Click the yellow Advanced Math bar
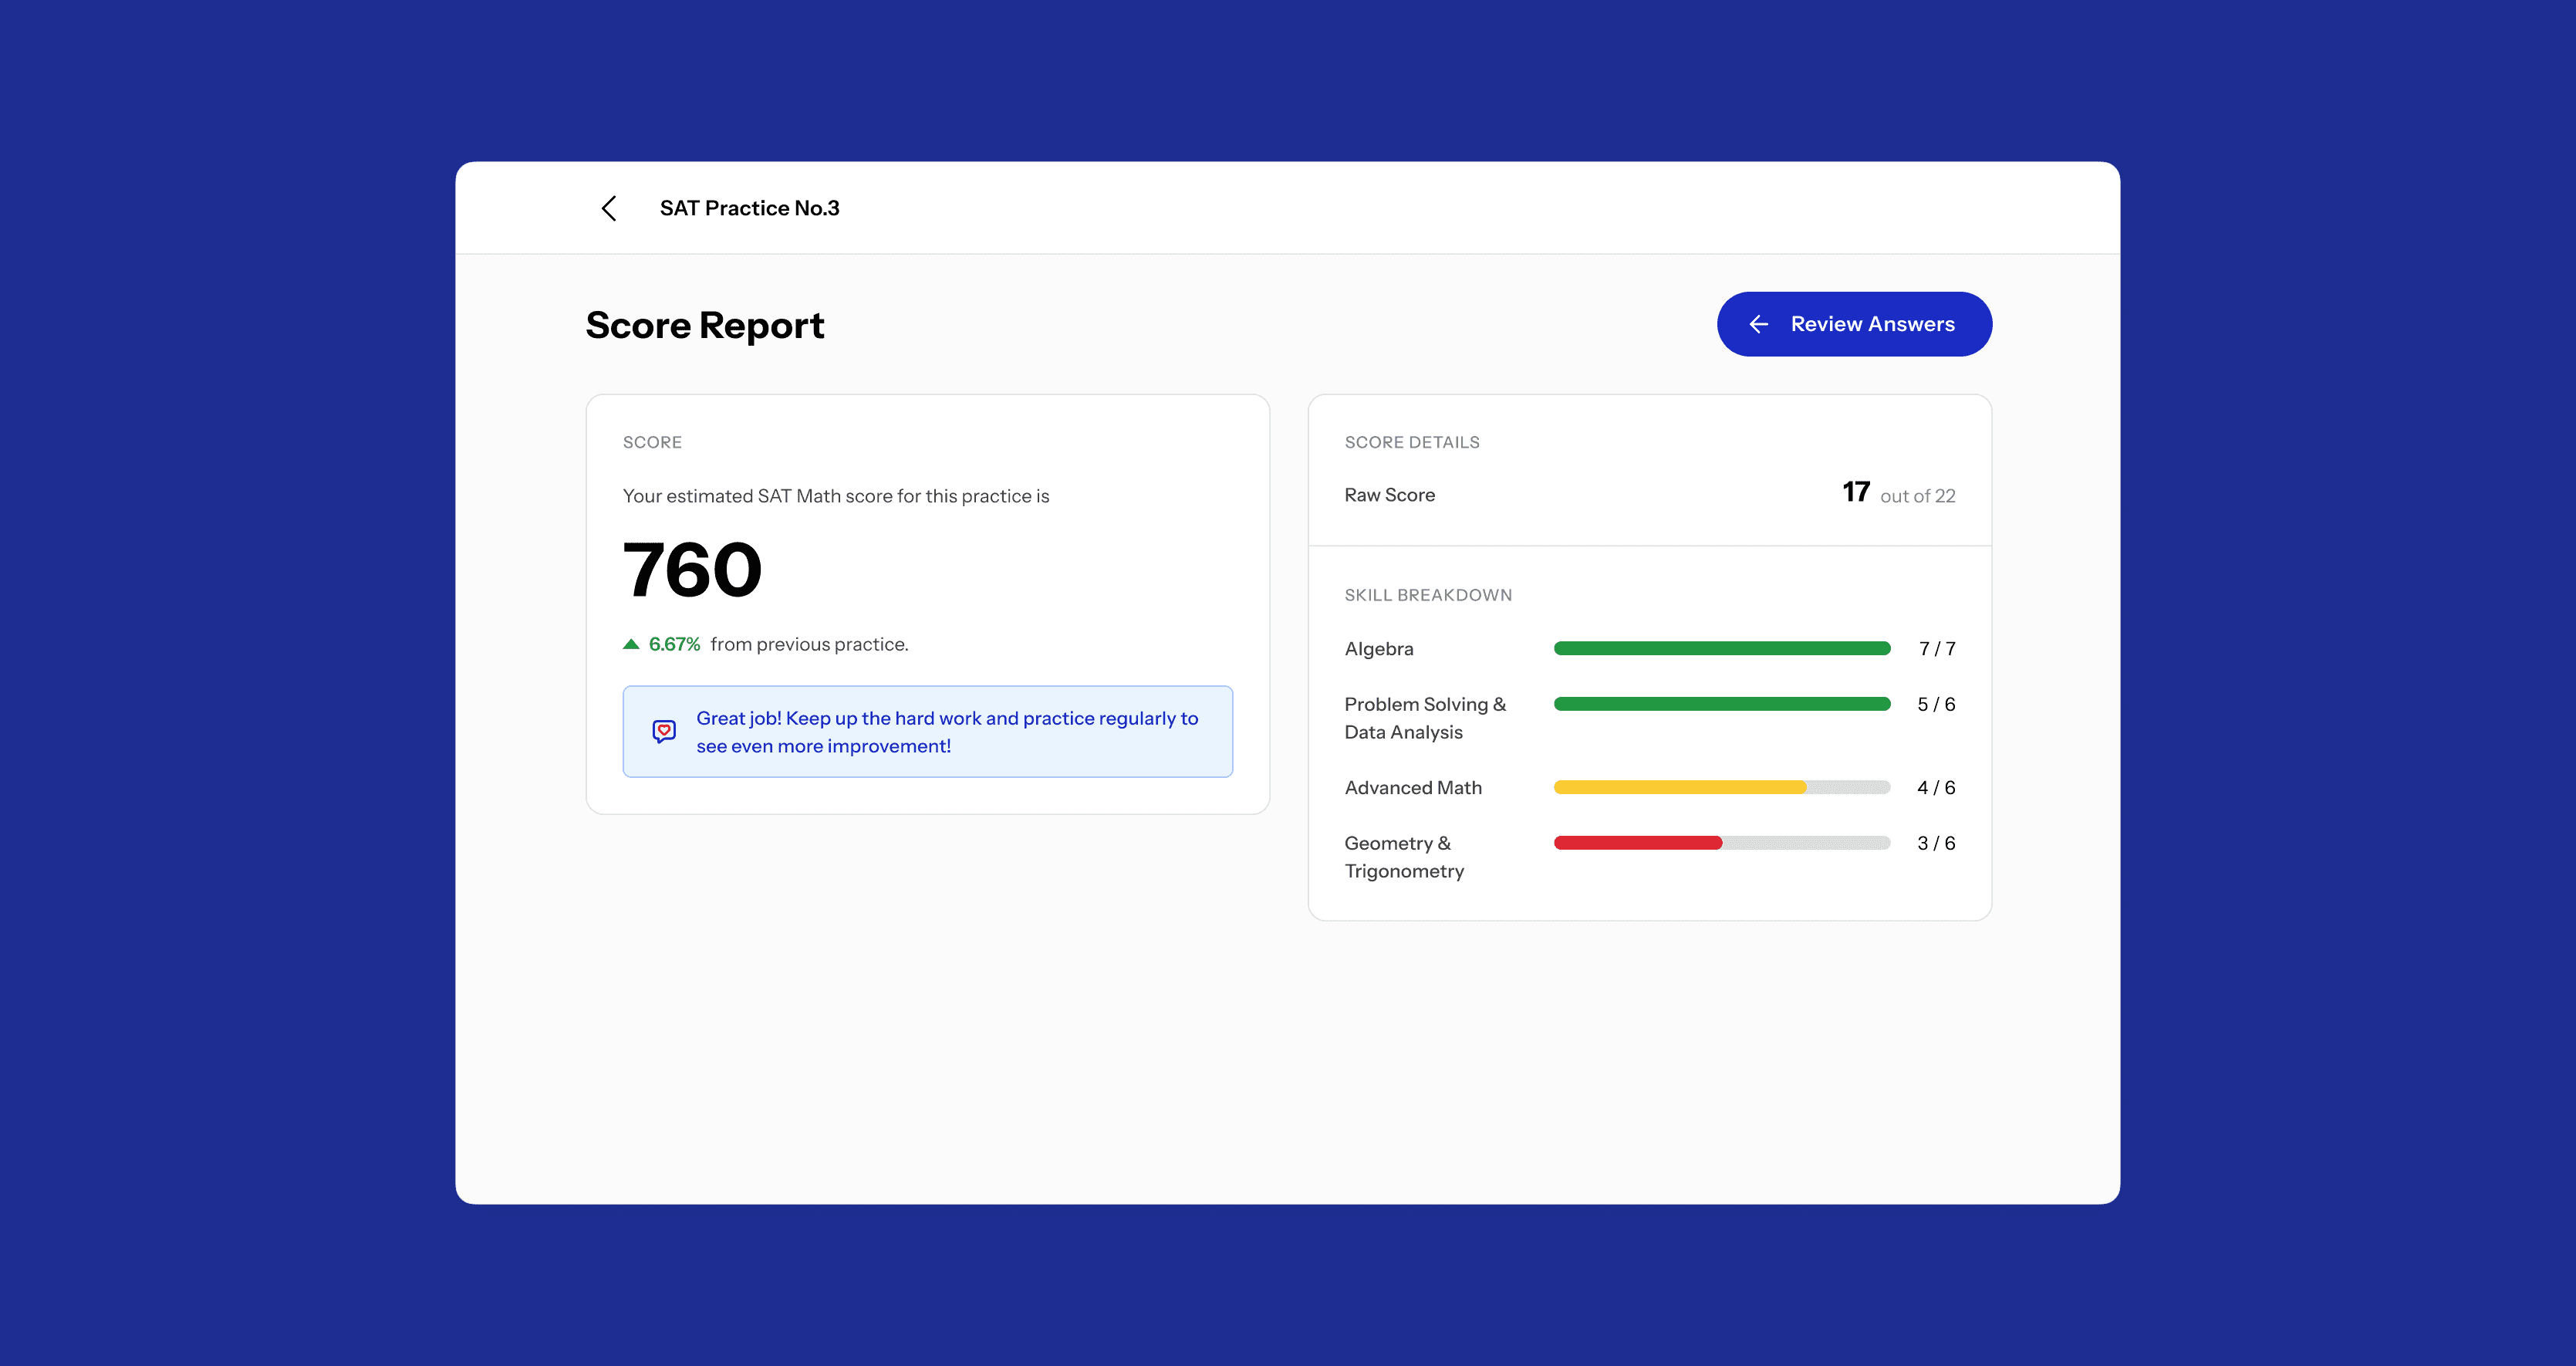The width and height of the screenshot is (2576, 1366). coord(1680,788)
